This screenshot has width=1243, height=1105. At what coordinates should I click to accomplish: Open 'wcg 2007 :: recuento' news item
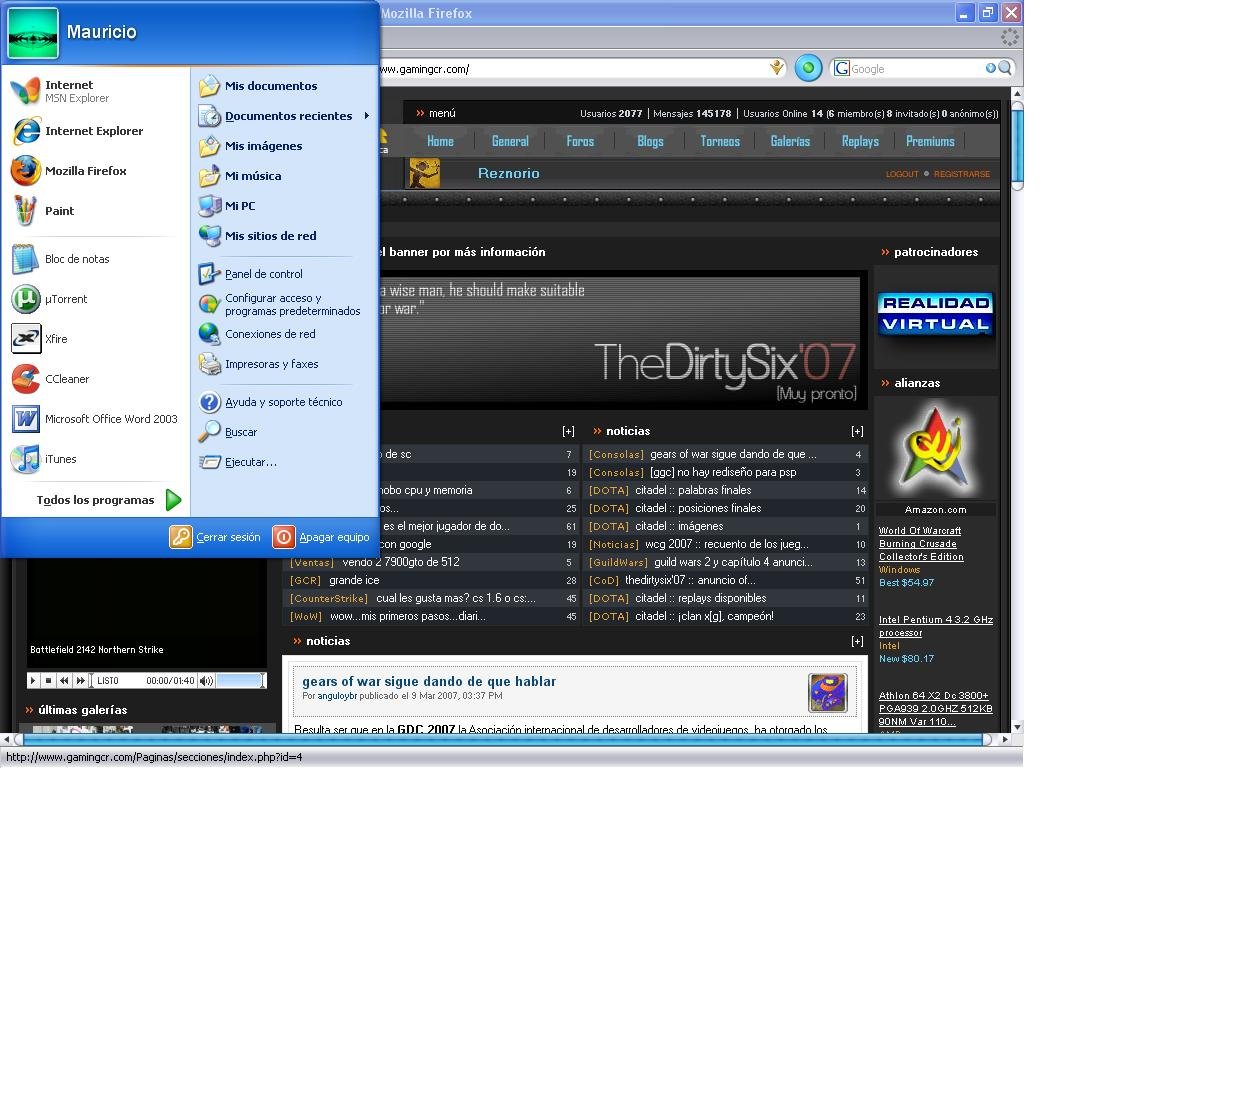727,544
